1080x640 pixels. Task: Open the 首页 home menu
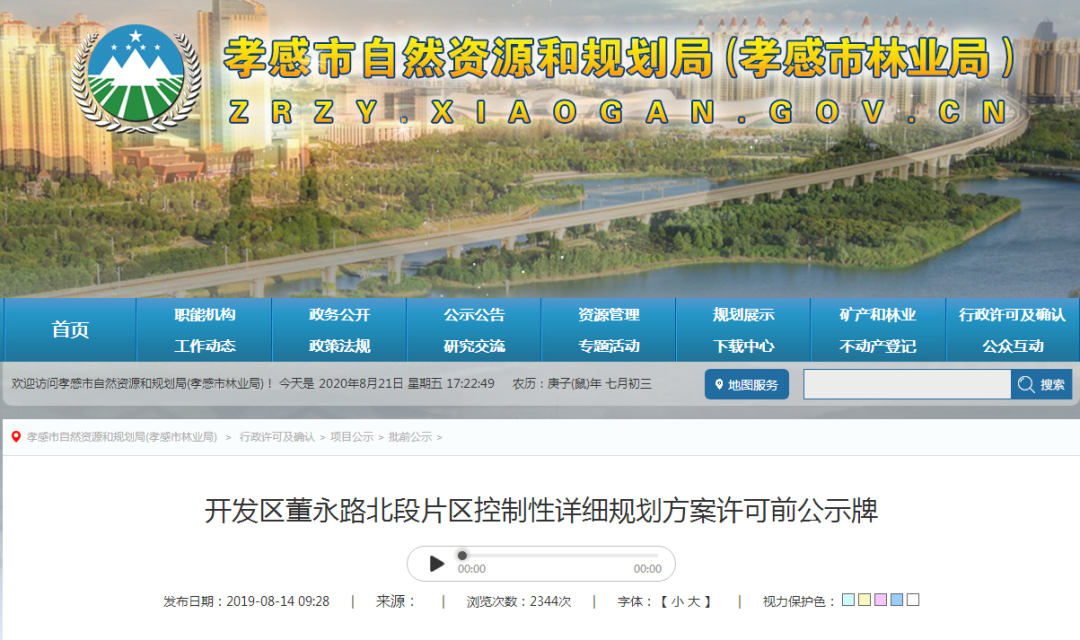pyautogui.click(x=70, y=330)
